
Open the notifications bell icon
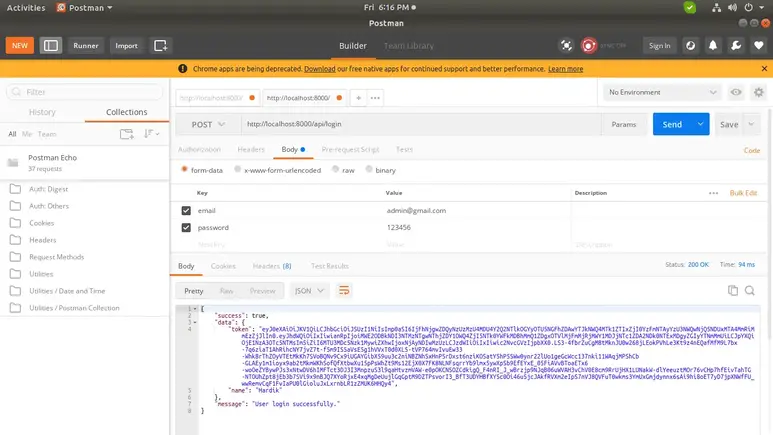coord(713,45)
